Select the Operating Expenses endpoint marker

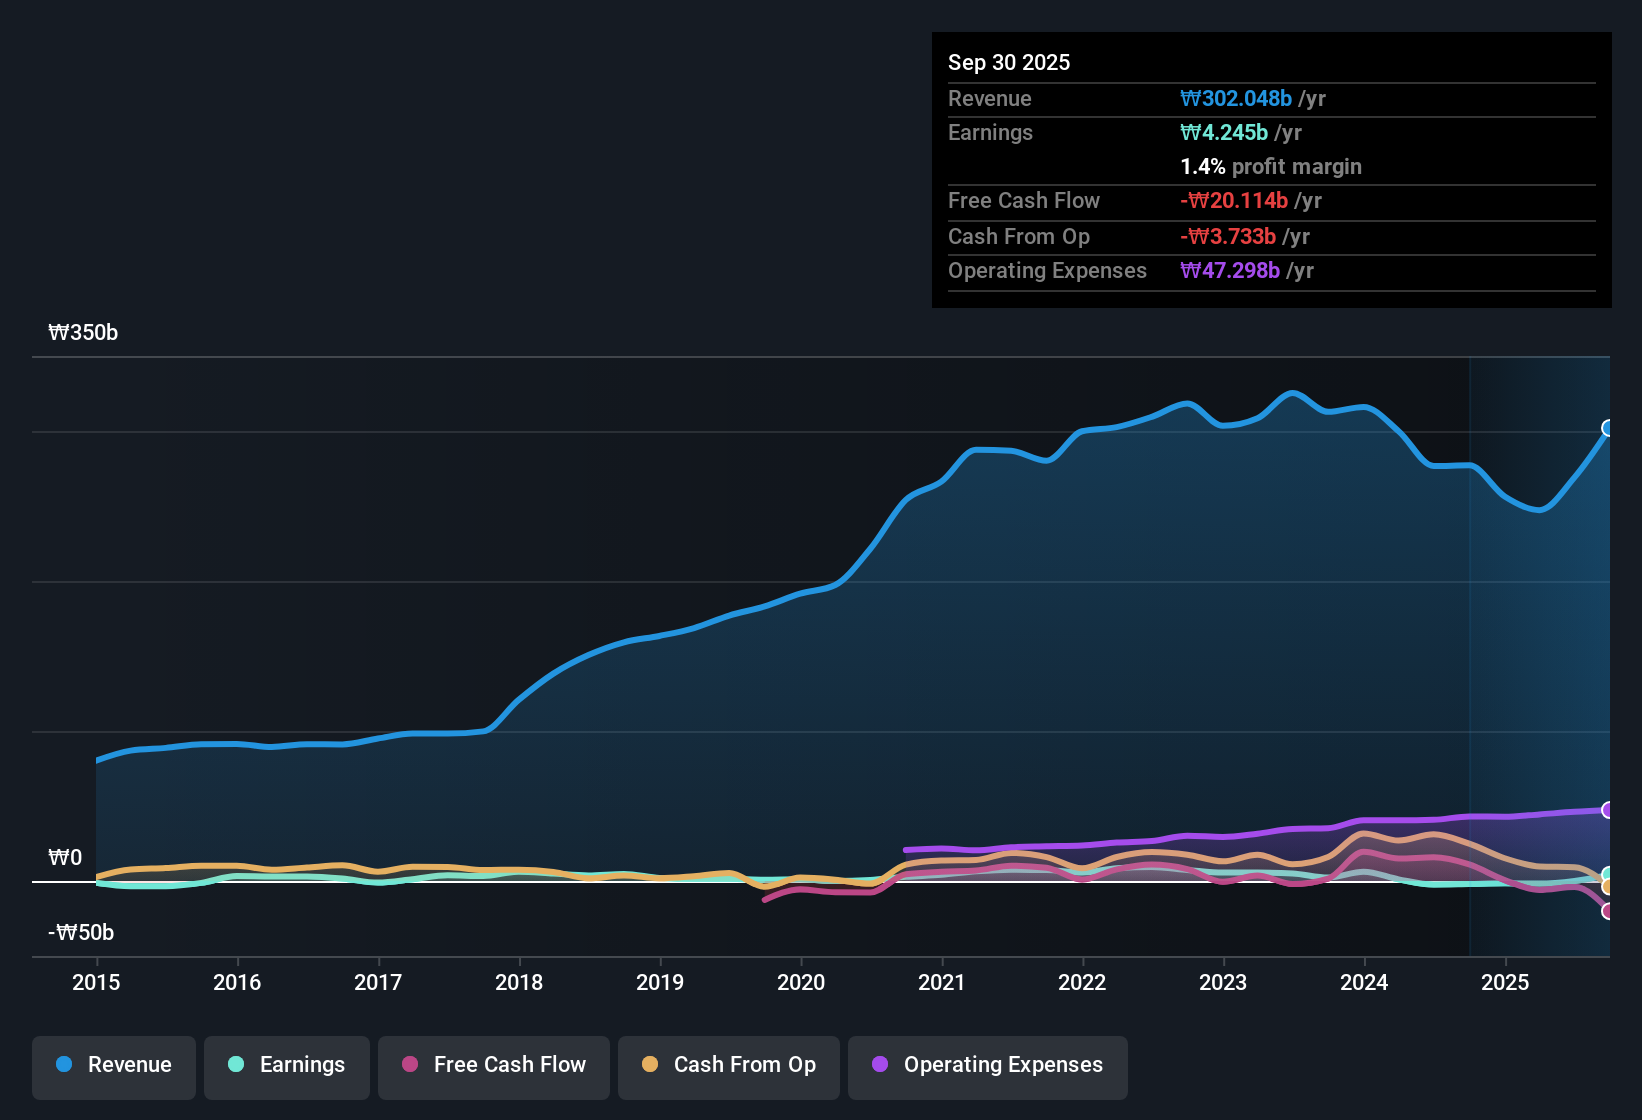pos(1608,810)
